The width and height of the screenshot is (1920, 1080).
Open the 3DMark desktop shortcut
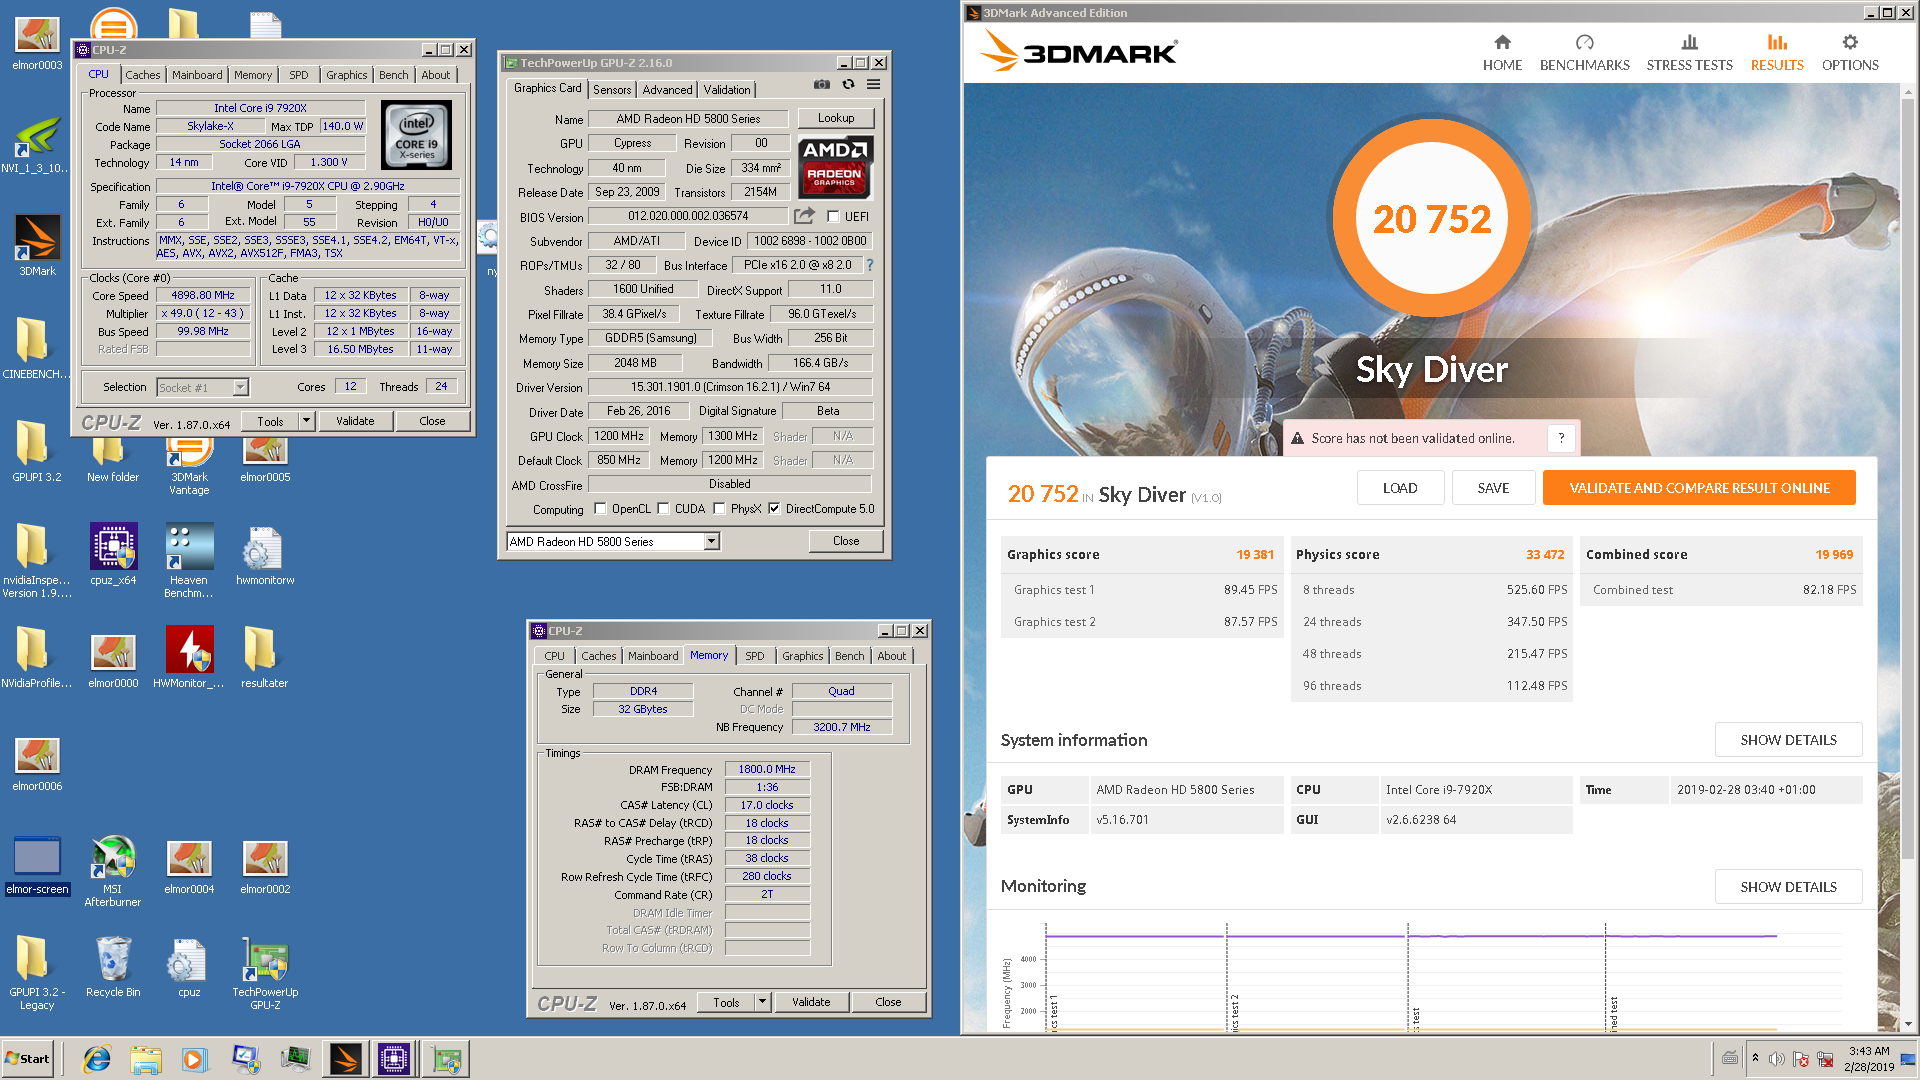tap(37, 246)
